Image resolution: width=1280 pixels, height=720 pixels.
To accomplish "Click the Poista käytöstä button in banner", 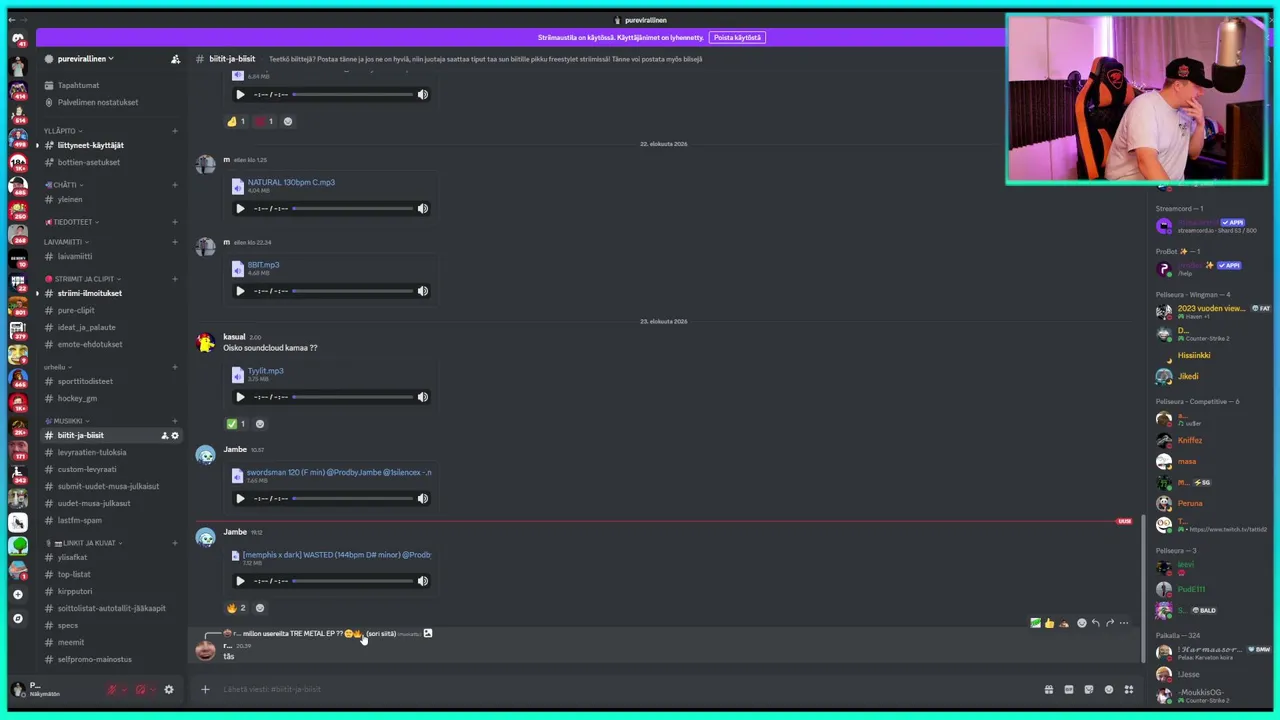I will point(737,38).
